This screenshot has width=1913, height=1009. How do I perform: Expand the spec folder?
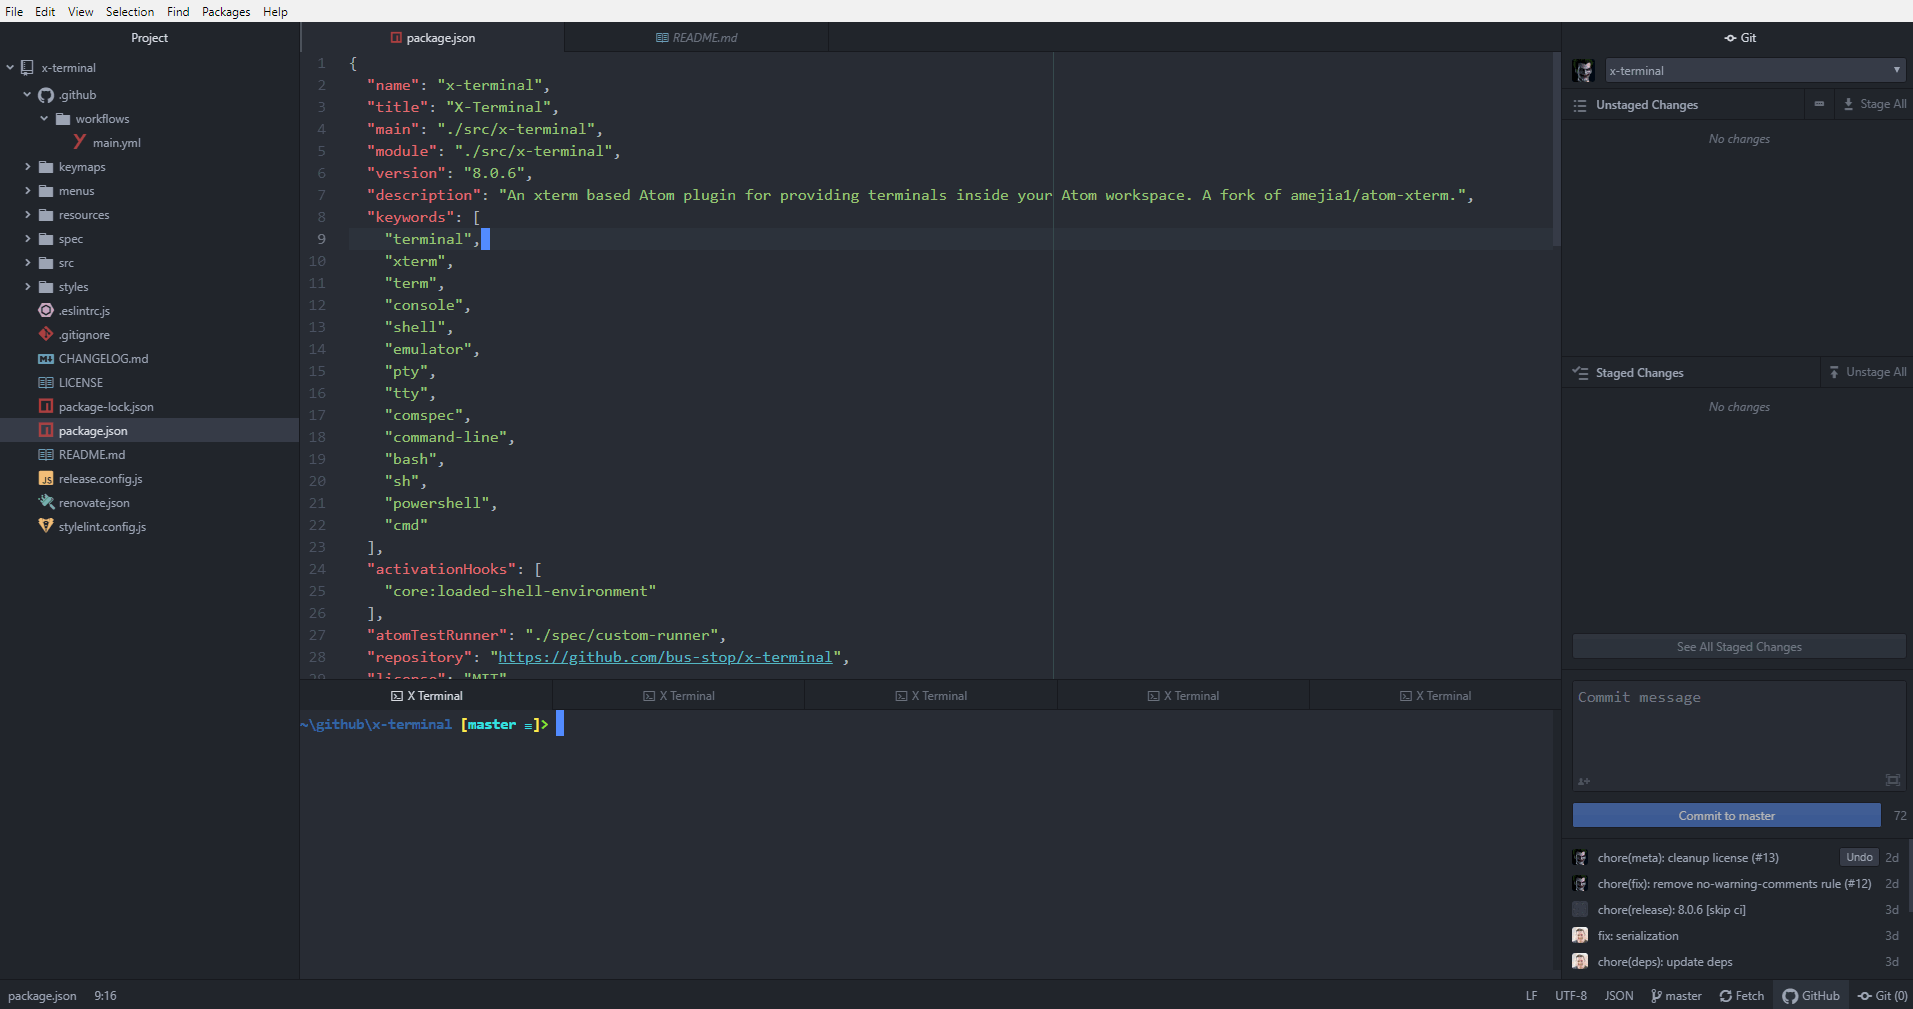27,239
